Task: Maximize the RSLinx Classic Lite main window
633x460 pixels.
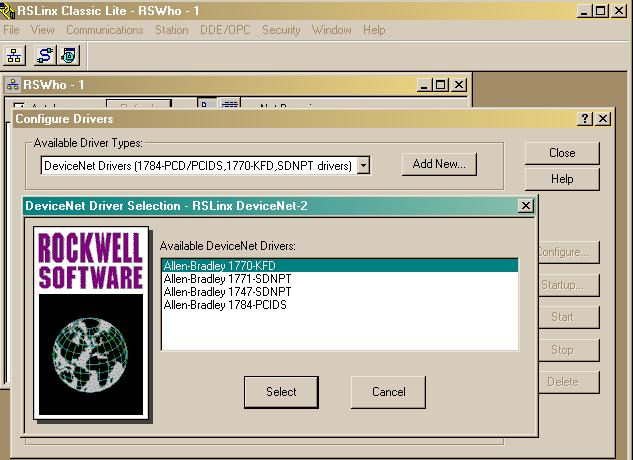Action: [x=600, y=11]
